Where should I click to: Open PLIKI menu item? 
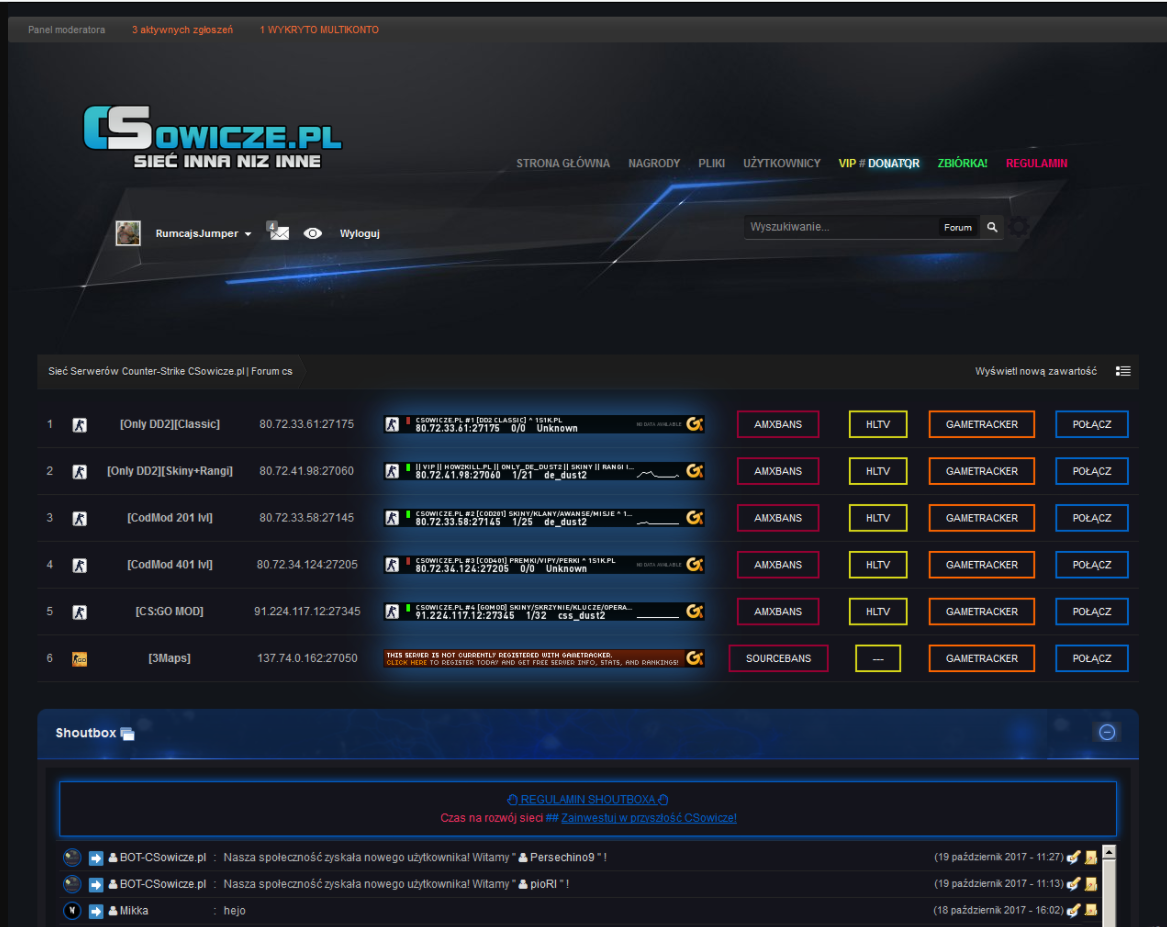[x=712, y=164]
